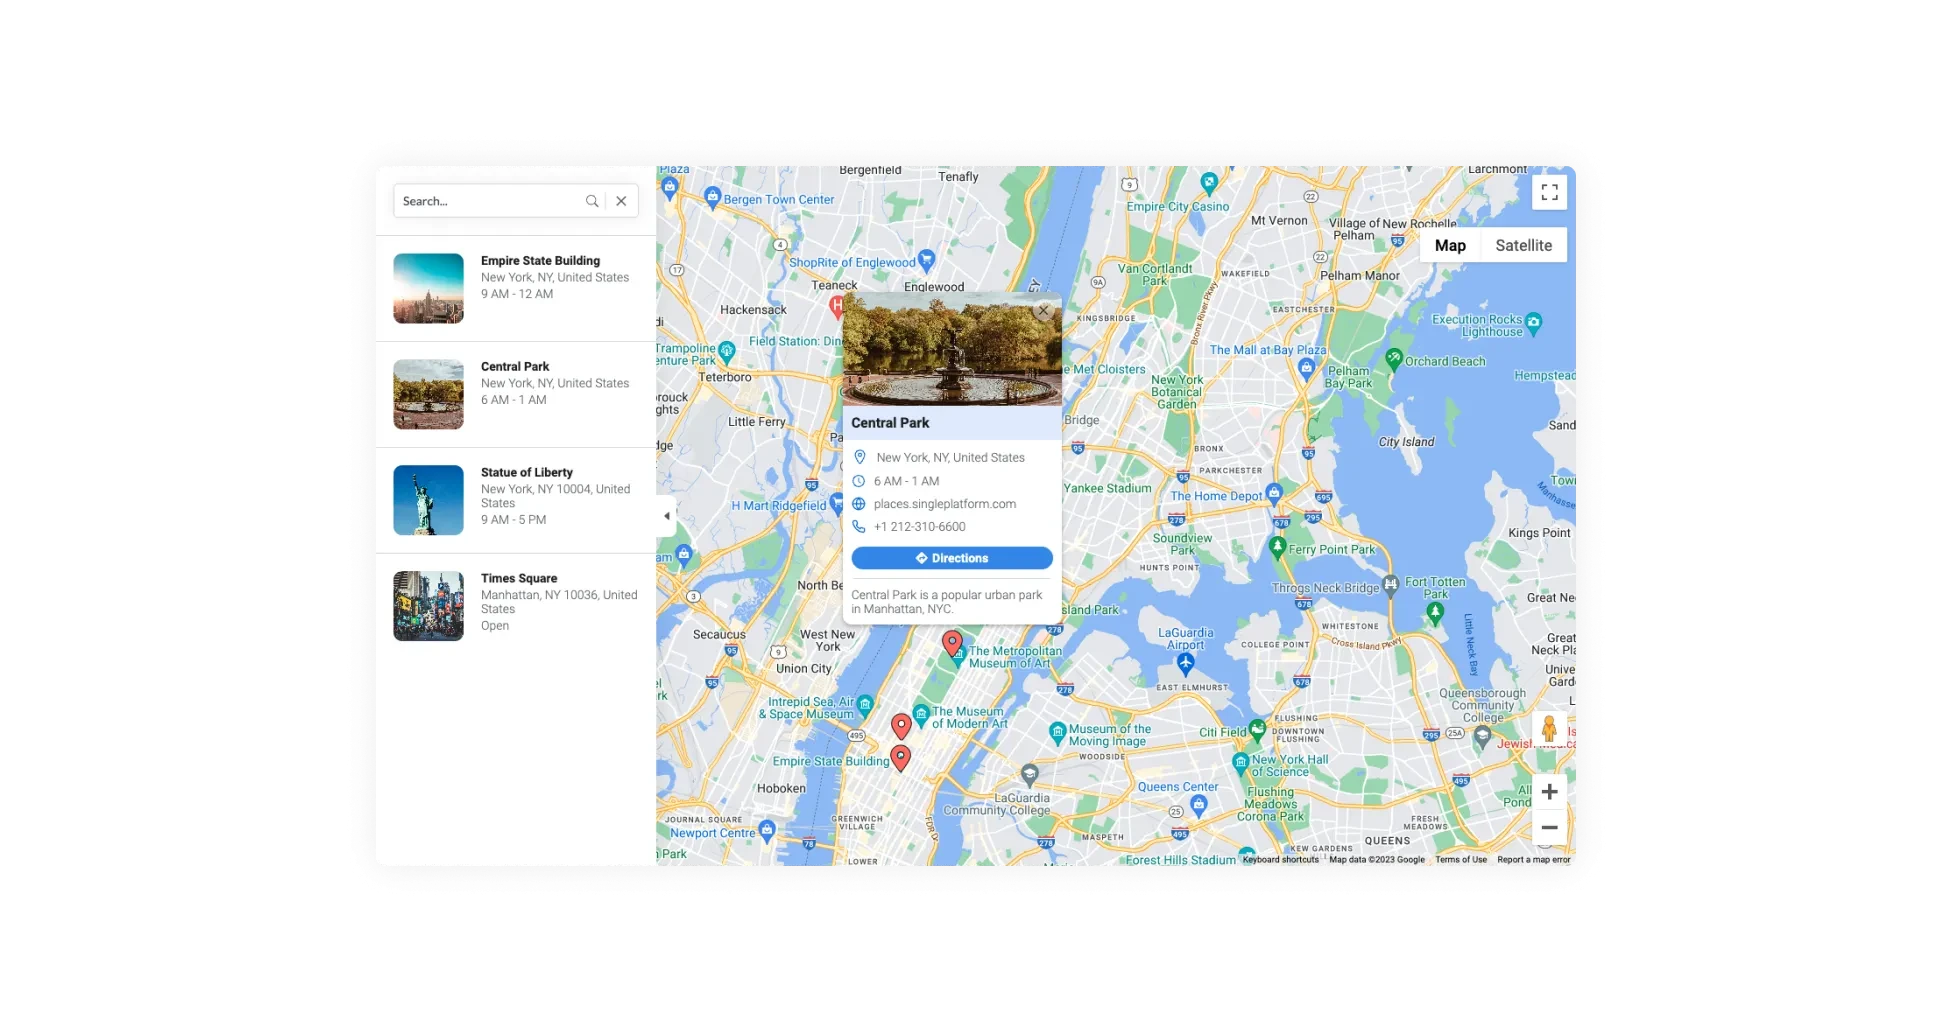The height and width of the screenshot is (1032, 1952).
Task: Zoom in the map with the plus button
Action: (x=1549, y=792)
